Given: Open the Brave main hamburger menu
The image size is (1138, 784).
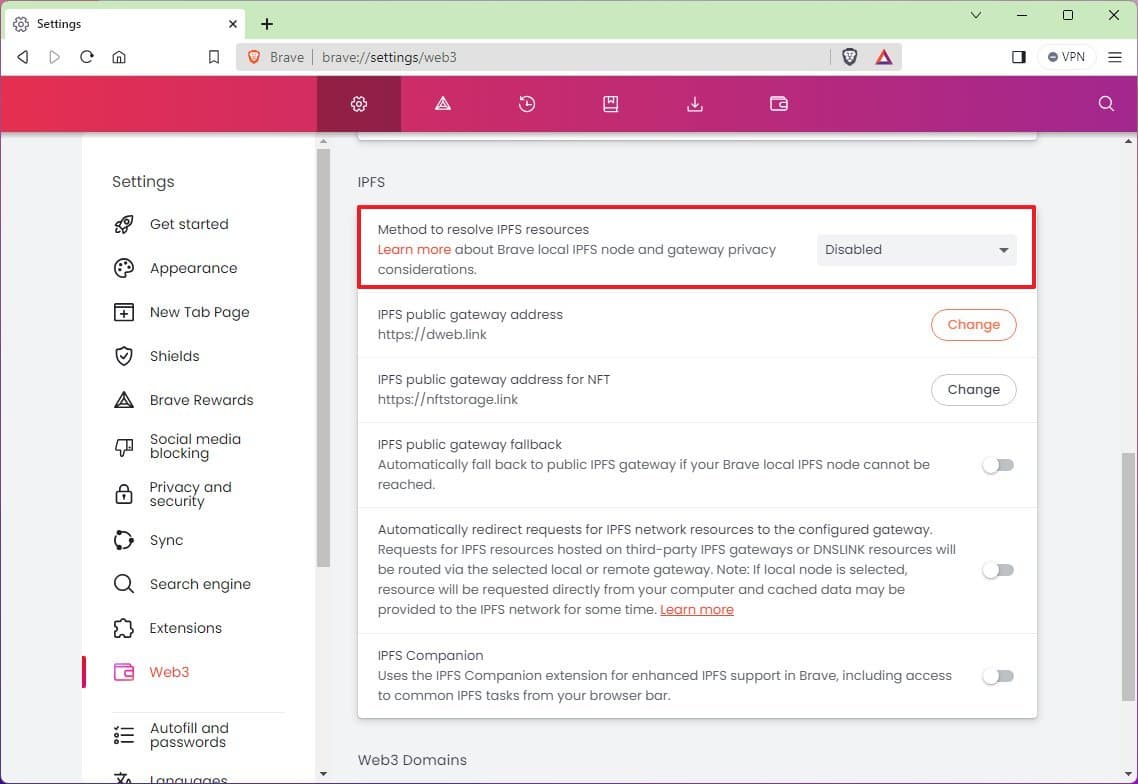Looking at the screenshot, I should pyautogui.click(x=1115, y=57).
